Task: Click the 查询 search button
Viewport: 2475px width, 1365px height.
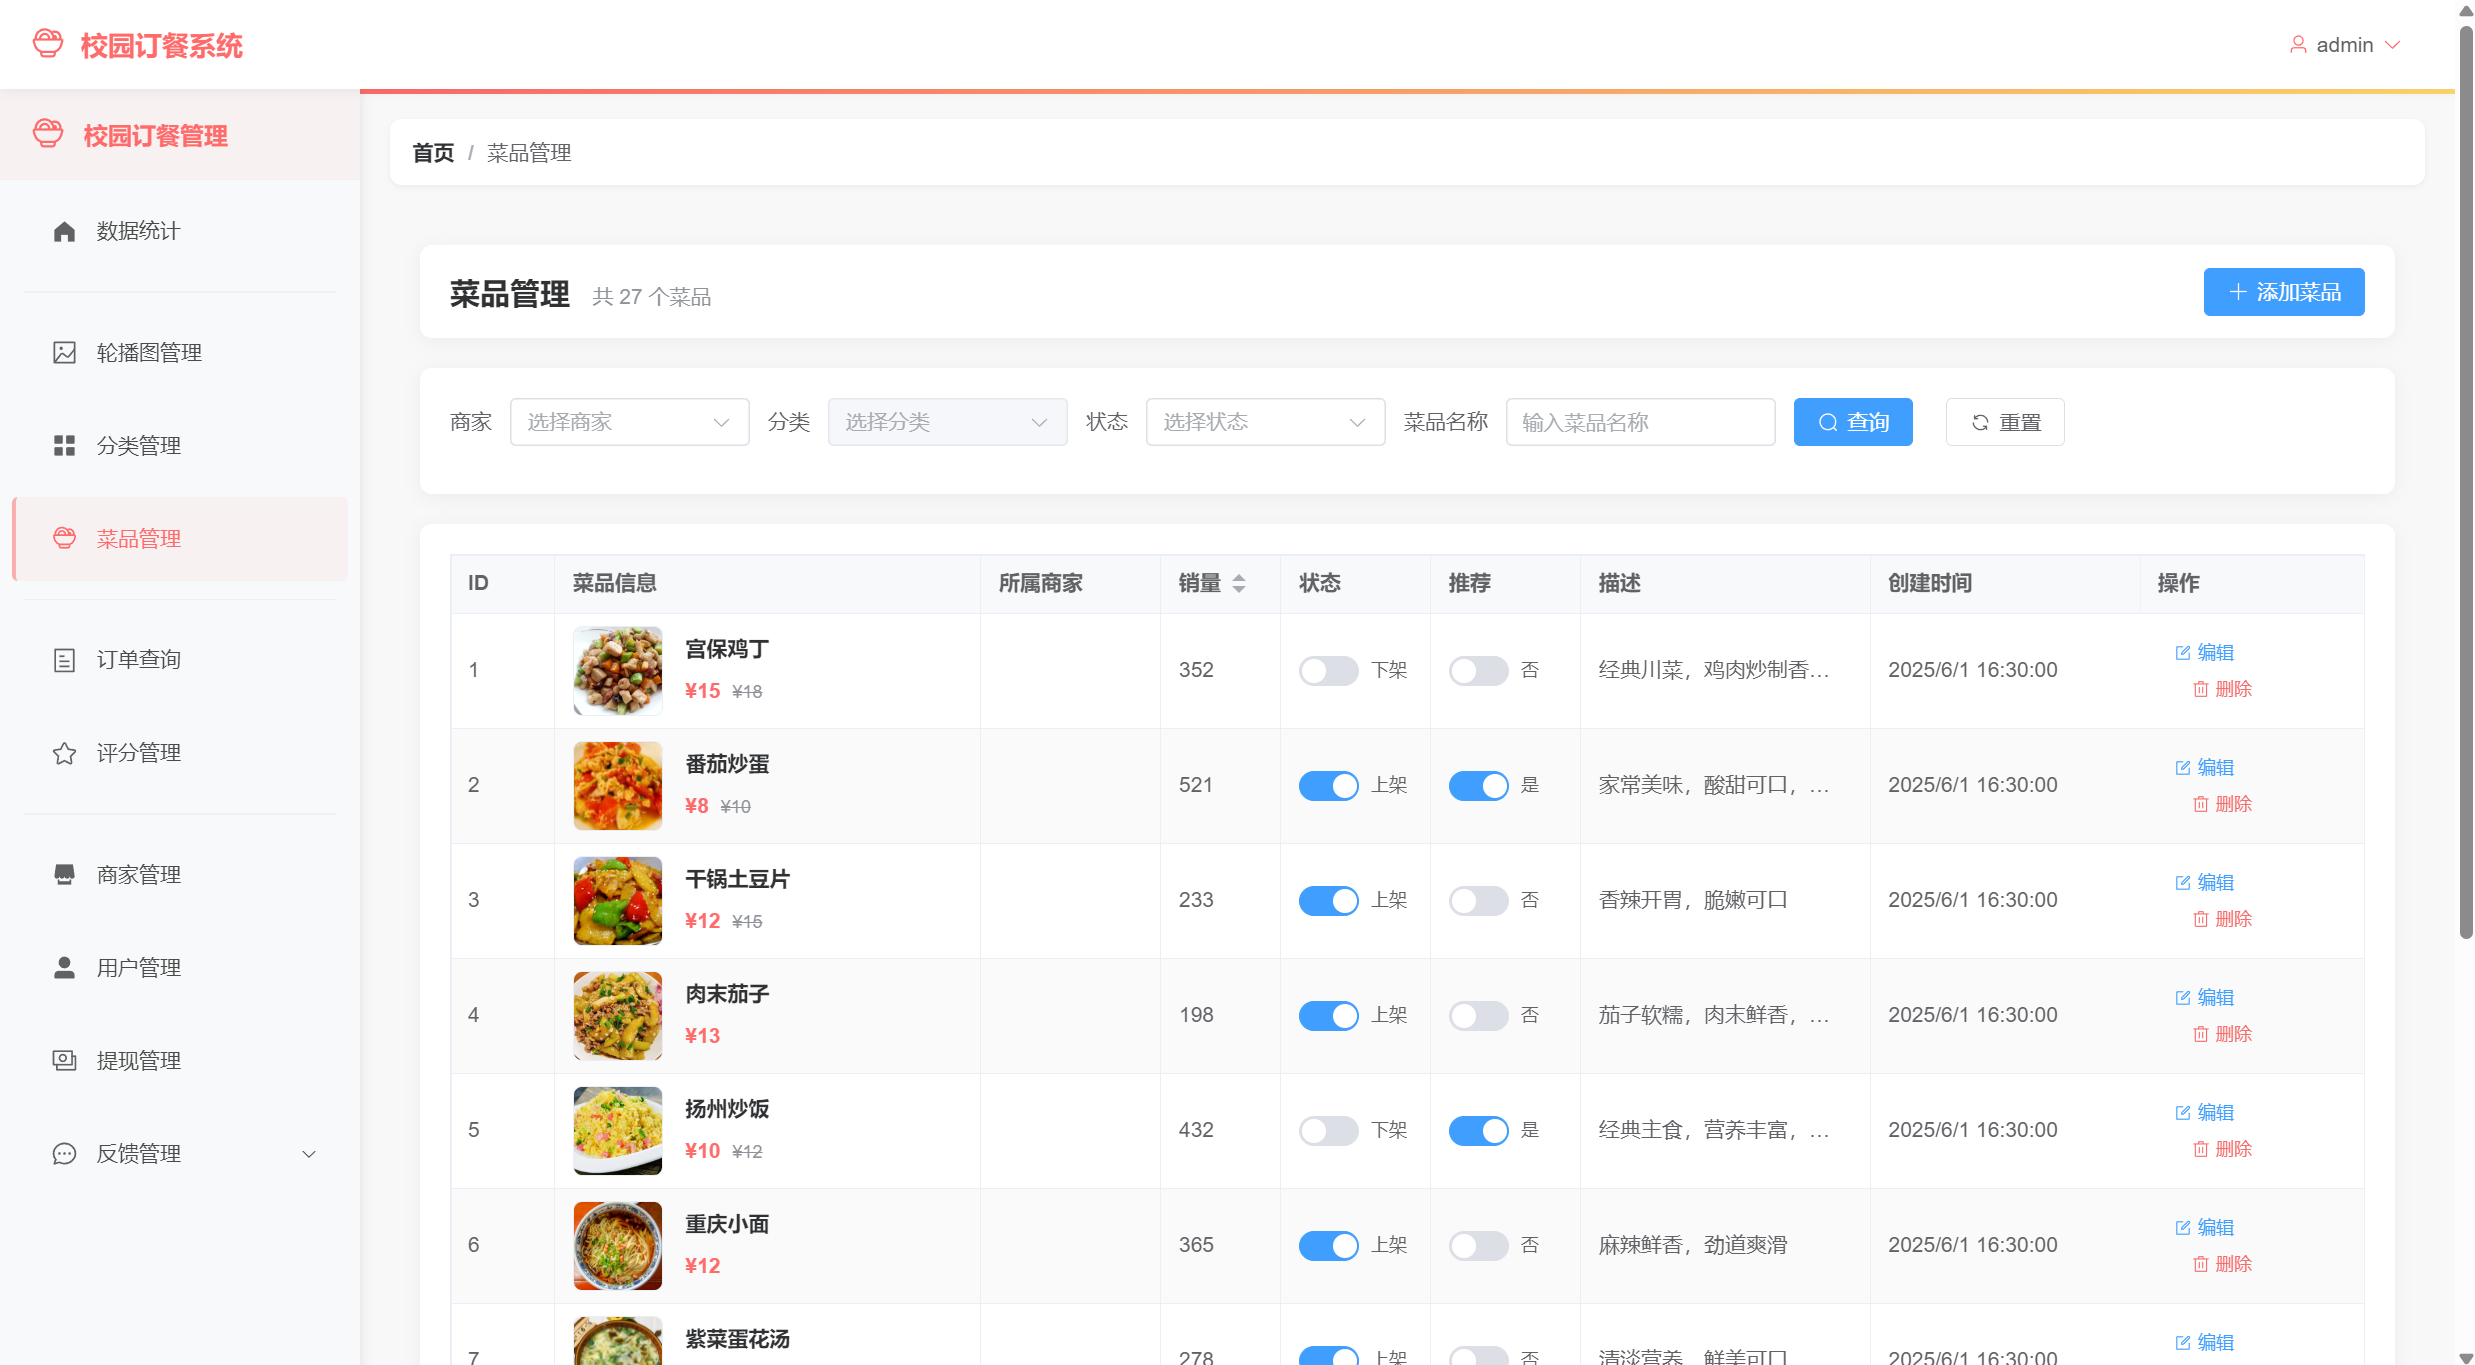Action: point(1852,422)
